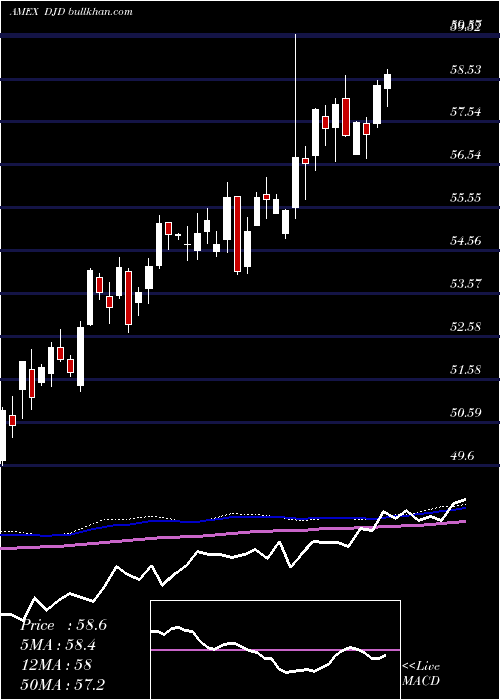Click the MACD inset chart line
Screen dimensions: 500x700
pyautogui.click(x=268, y=650)
